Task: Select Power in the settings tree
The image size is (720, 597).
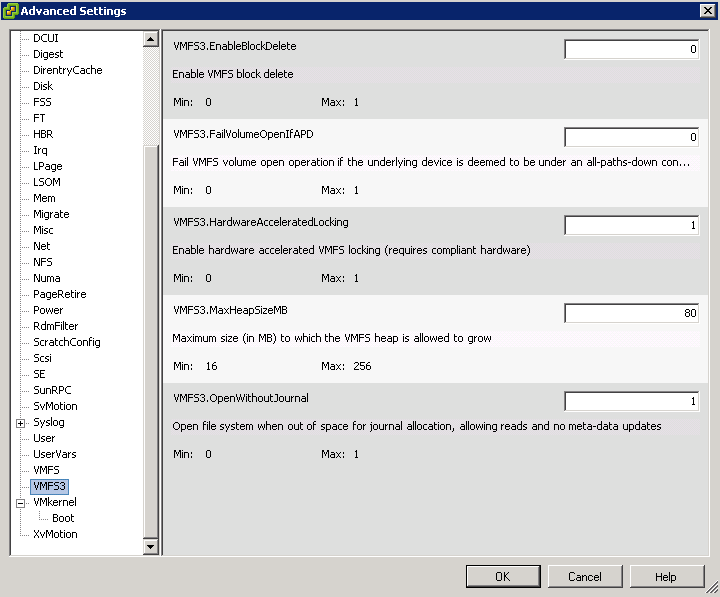Action: (x=48, y=310)
